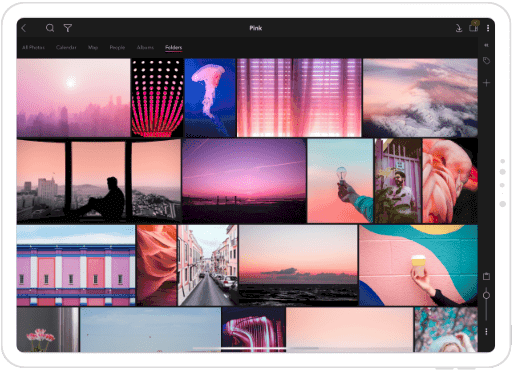Select the hand holding lightbulb photo

pos(340,181)
